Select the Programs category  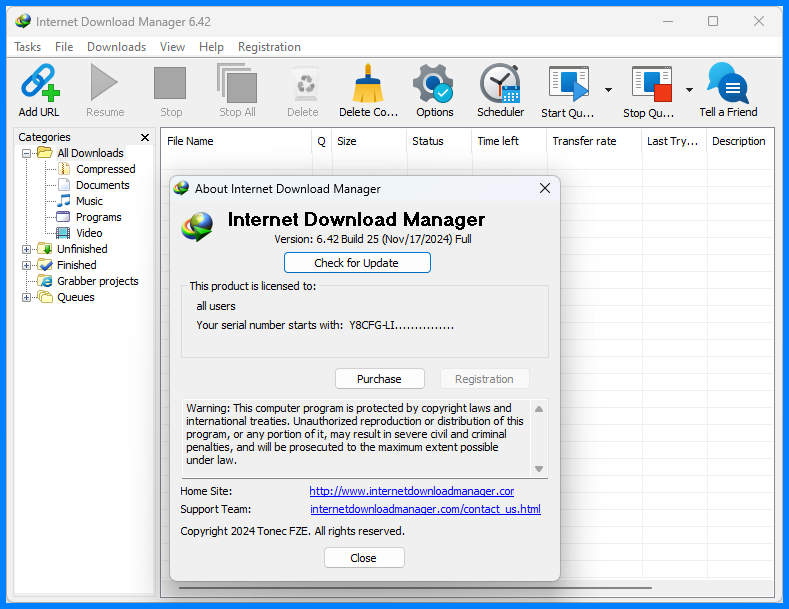[x=99, y=217]
